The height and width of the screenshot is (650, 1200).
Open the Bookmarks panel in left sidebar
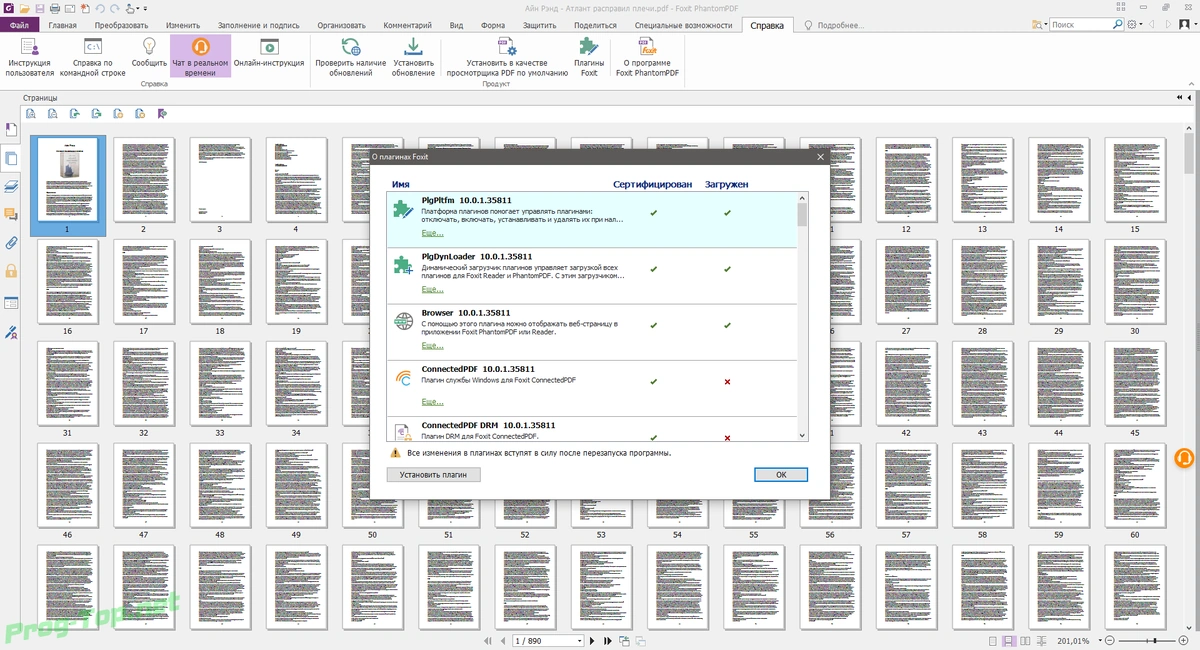click(x=11, y=130)
